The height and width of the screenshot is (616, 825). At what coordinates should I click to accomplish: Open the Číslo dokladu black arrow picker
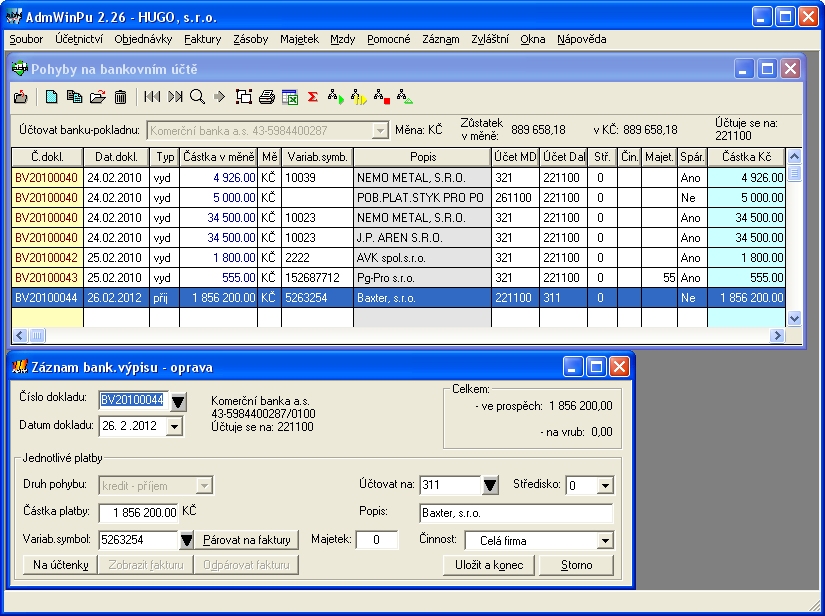pos(178,402)
